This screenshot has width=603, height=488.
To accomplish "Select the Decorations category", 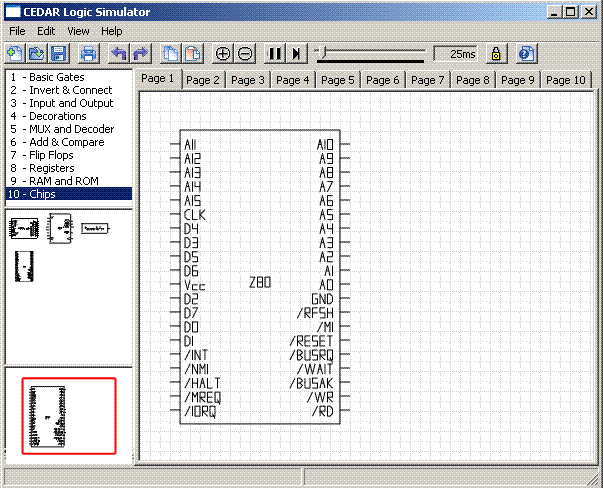I will coord(69,116).
